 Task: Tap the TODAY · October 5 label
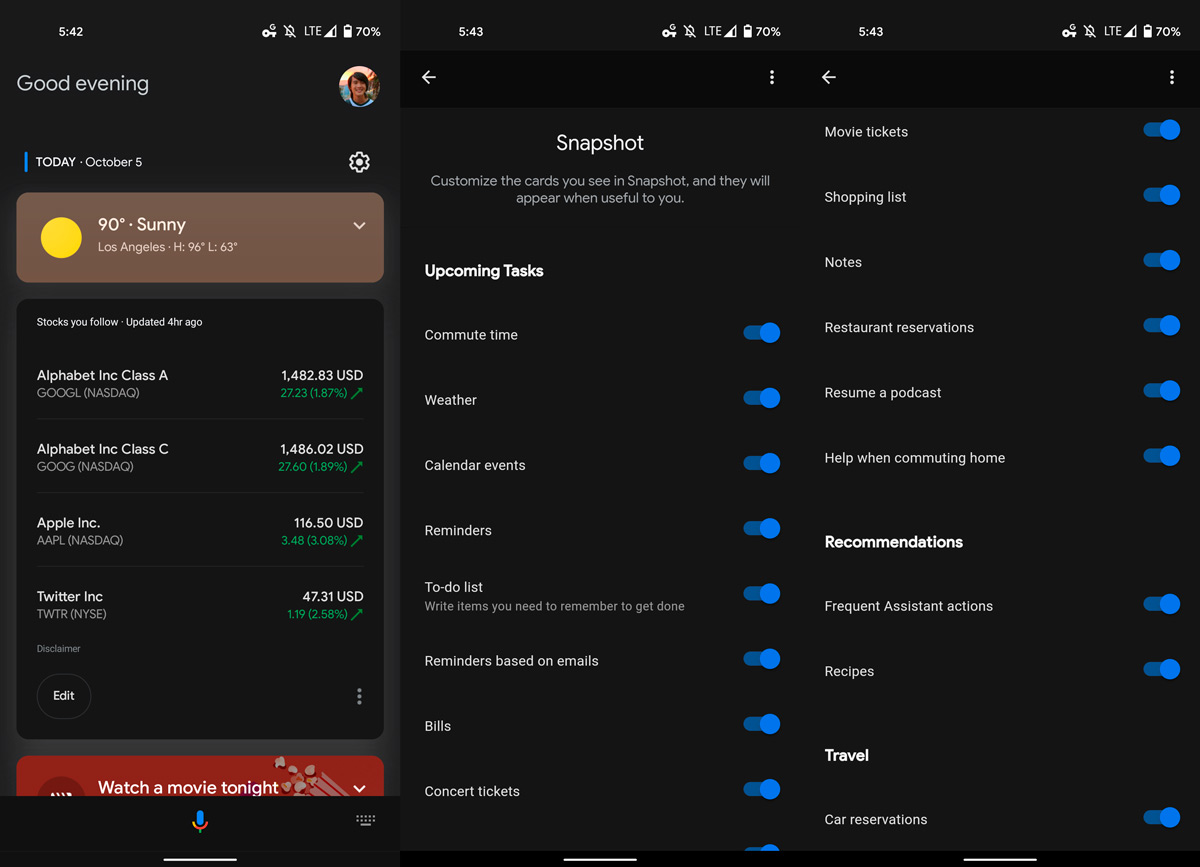[89, 162]
